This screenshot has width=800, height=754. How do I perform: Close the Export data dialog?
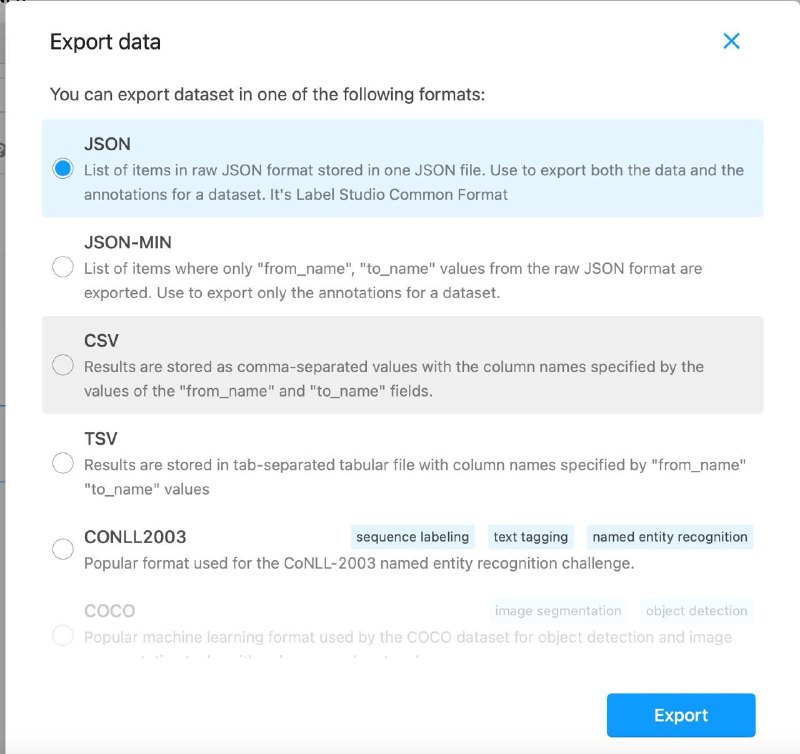[x=731, y=41]
